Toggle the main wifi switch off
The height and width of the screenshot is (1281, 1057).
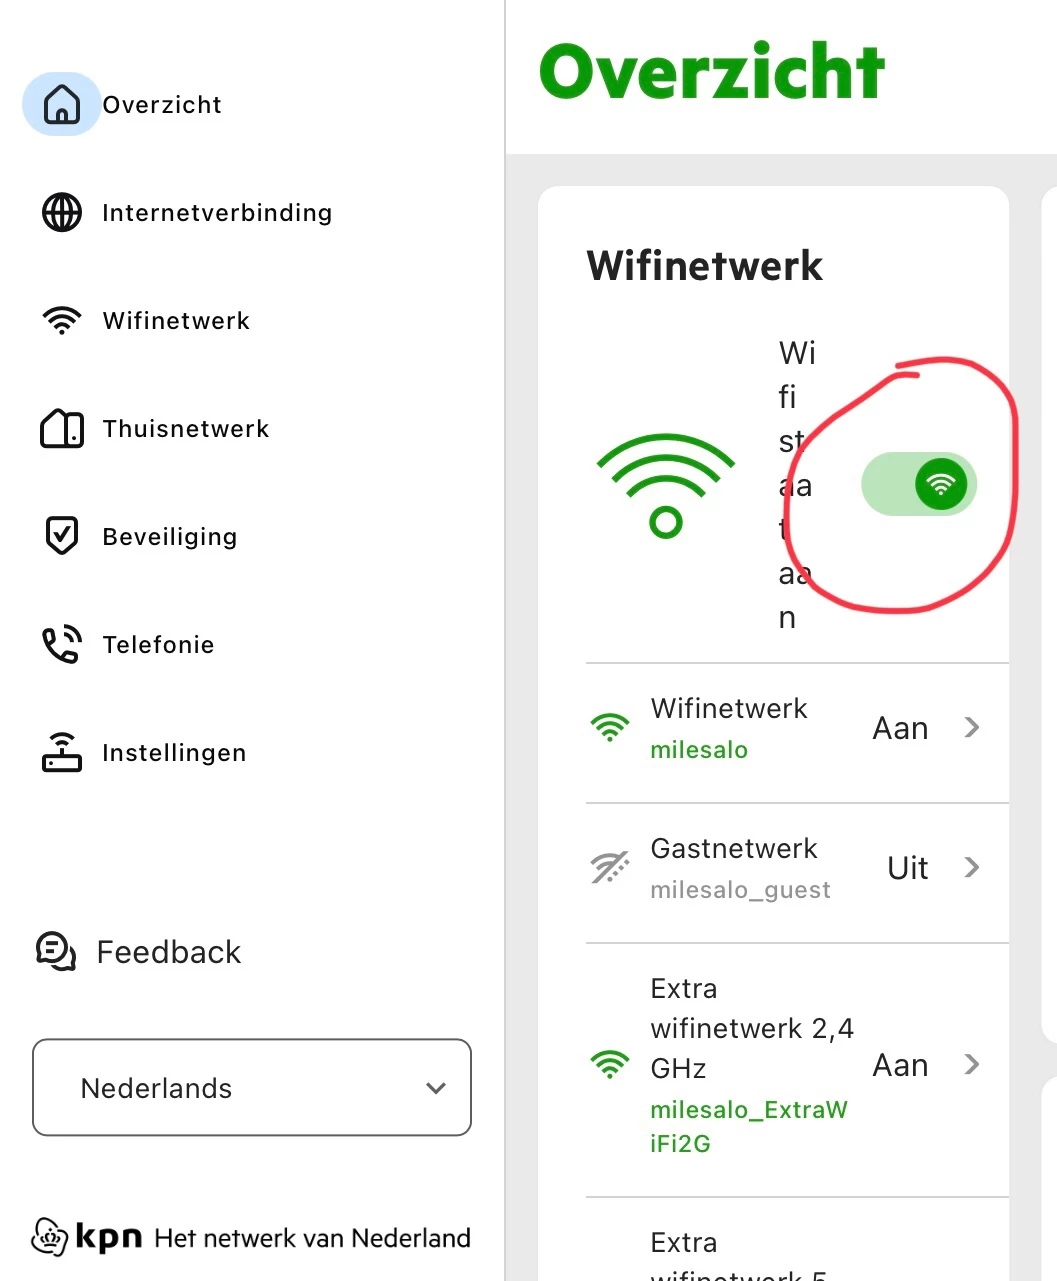pyautogui.click(x=919, y=485)
